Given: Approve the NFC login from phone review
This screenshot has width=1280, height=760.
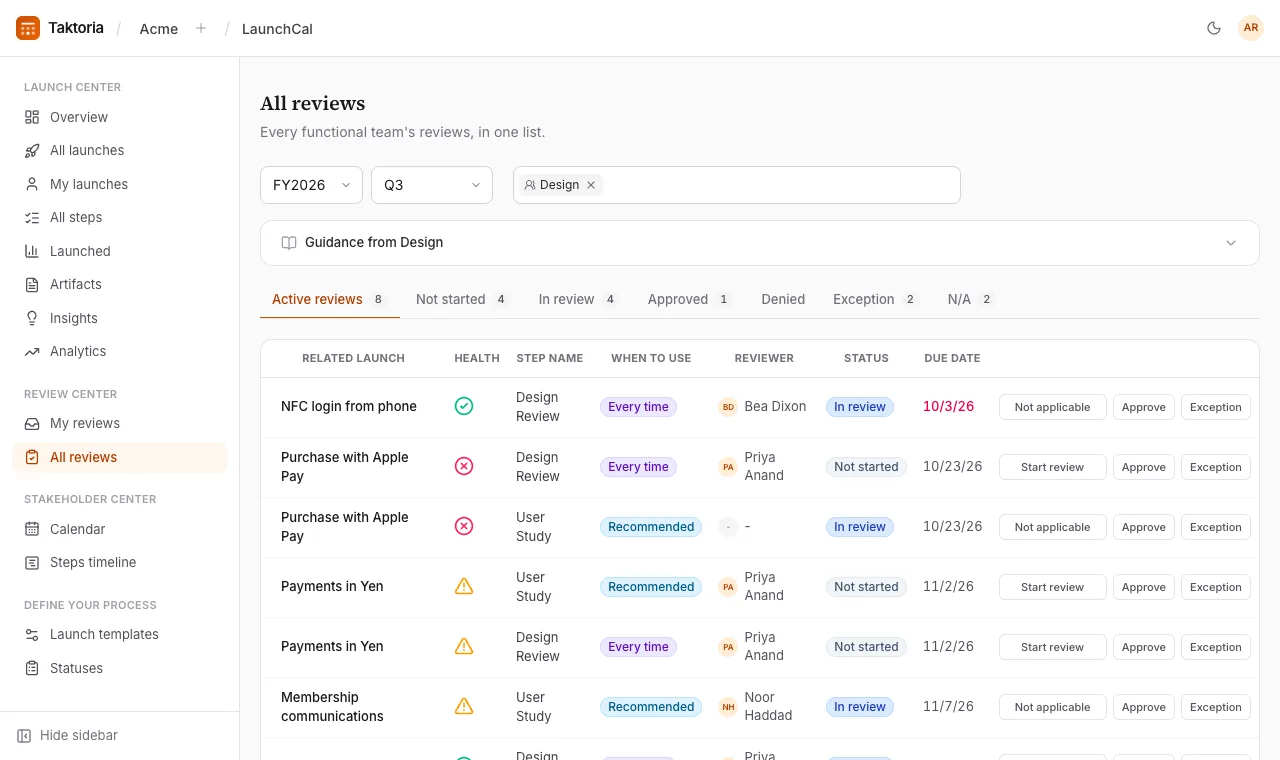Looking at the screenshot, I should click(1144, 407).
